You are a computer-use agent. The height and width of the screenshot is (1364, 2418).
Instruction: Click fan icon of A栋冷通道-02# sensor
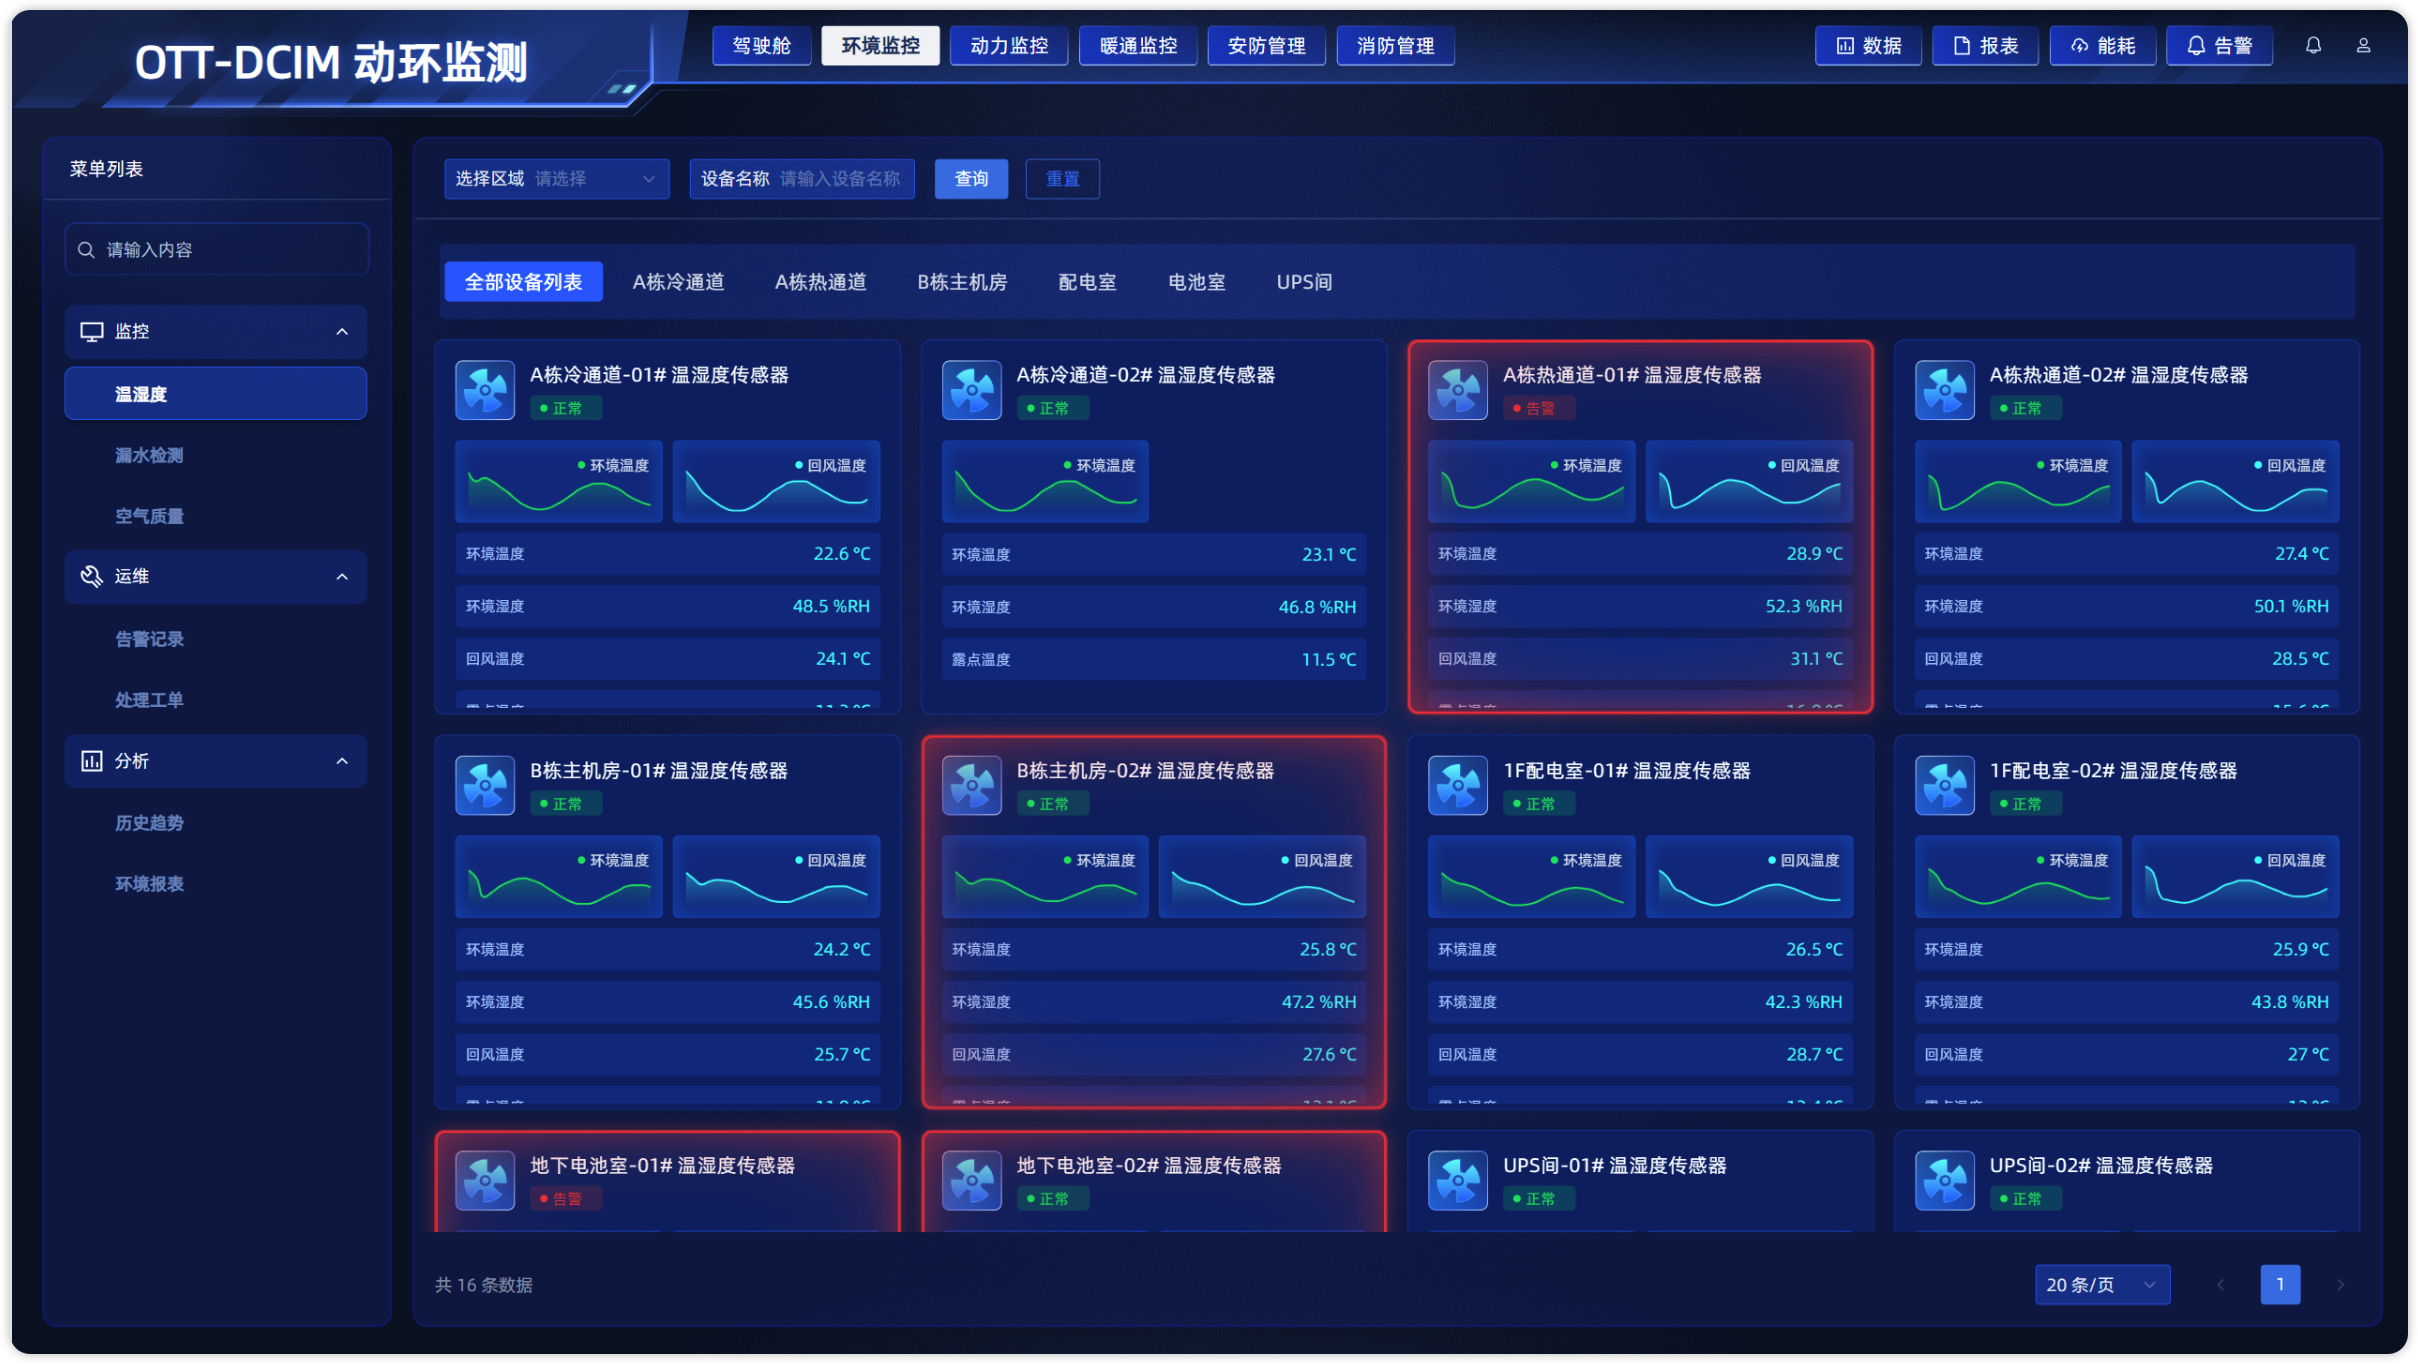point(971,389)
